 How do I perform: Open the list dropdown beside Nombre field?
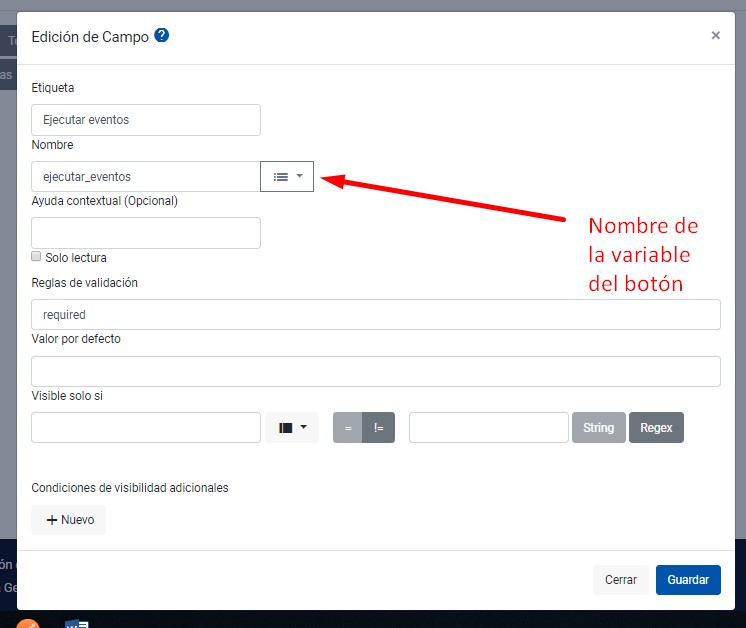pyautogui.click(x=287, y=177)
